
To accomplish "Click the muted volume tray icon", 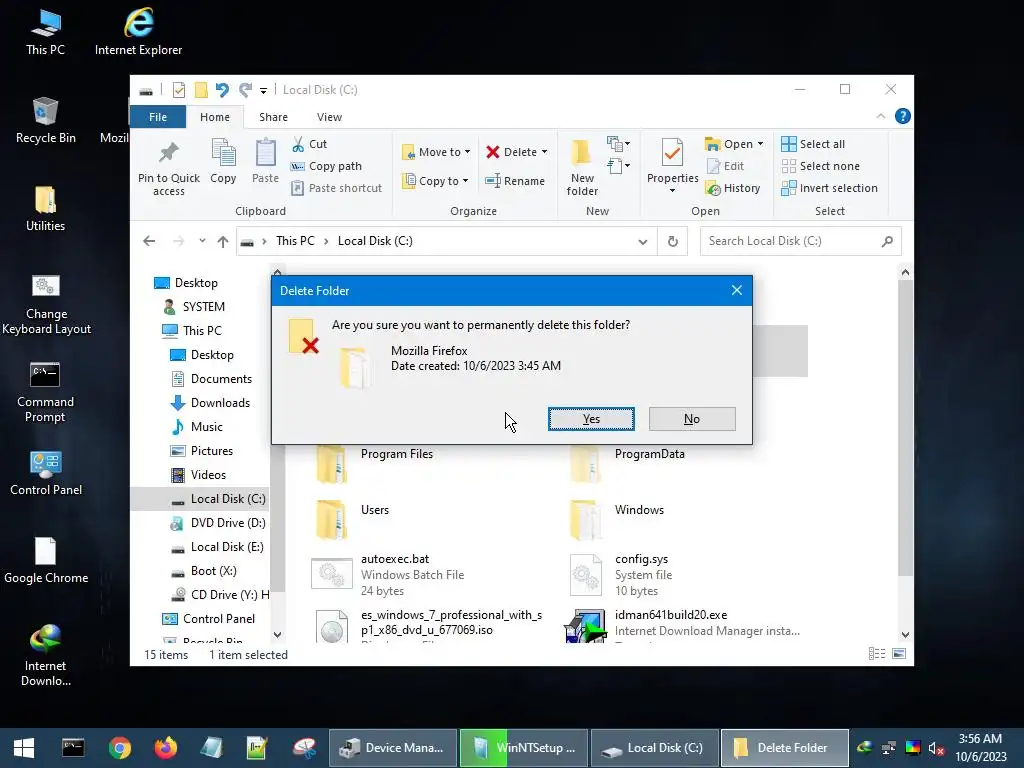I will click(x=936, y=748).
